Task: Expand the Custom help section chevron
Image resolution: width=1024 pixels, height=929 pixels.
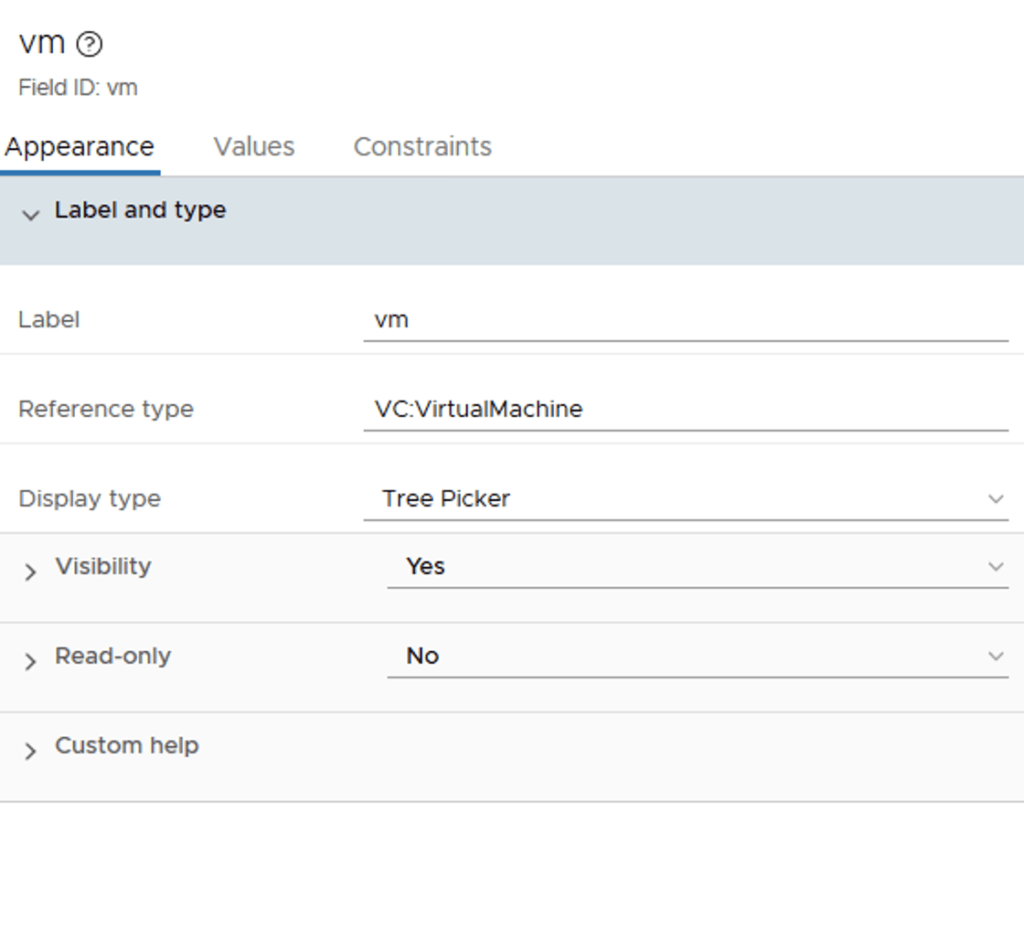Action: click(30, 751)
